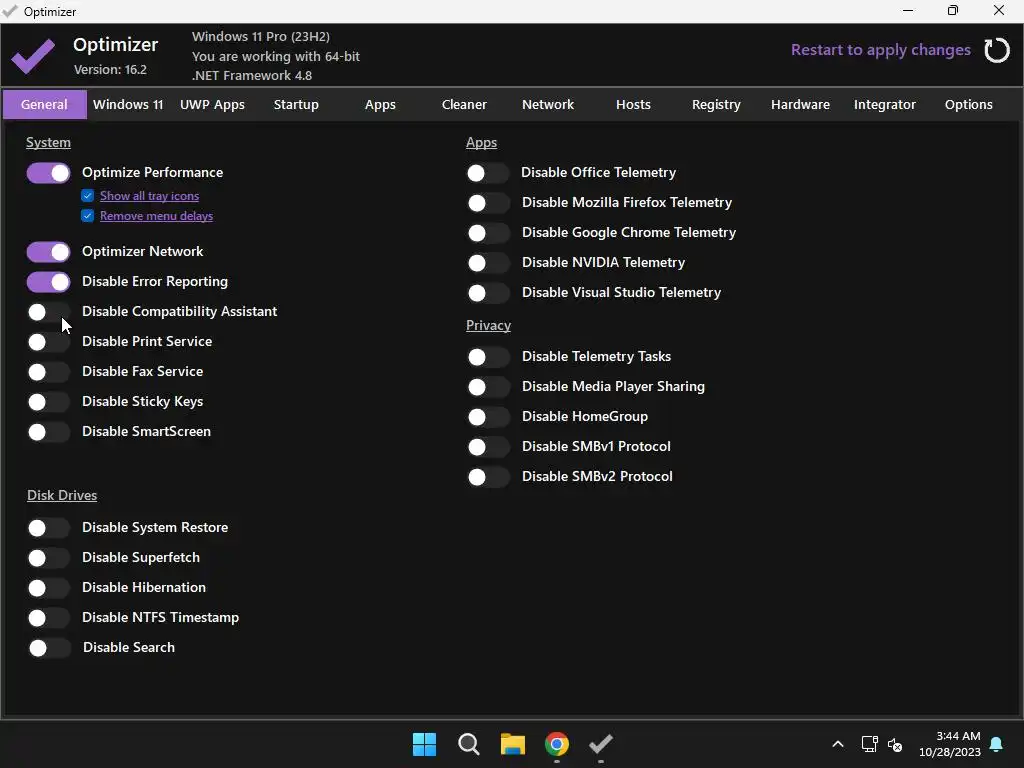Turn off Disable Error Reporting toggle

click(x=48, y=282)
